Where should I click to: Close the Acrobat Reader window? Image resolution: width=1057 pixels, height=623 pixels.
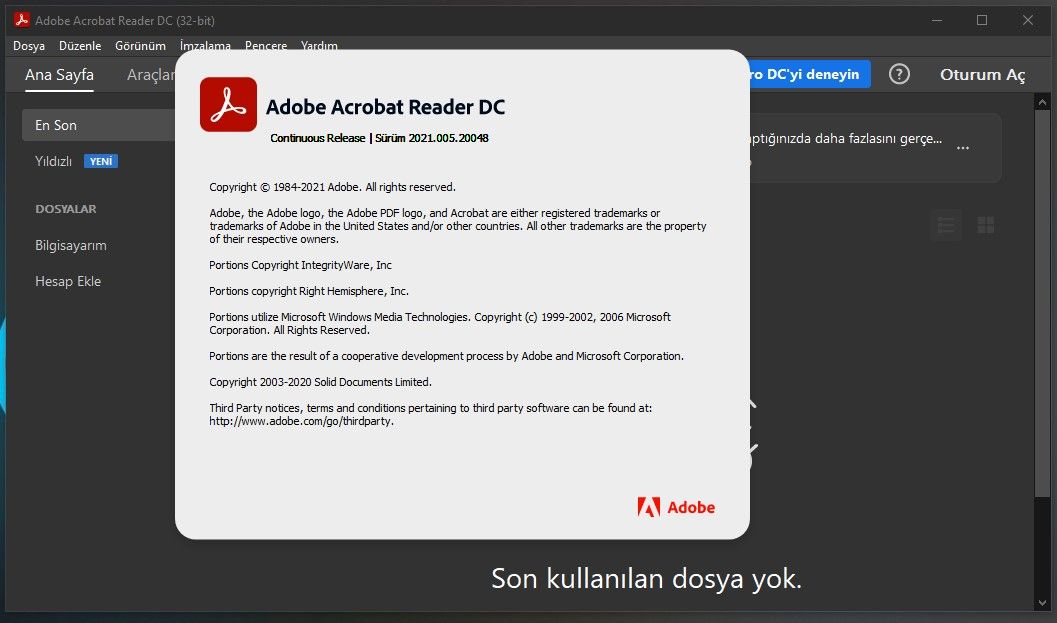pos(1027,20)
